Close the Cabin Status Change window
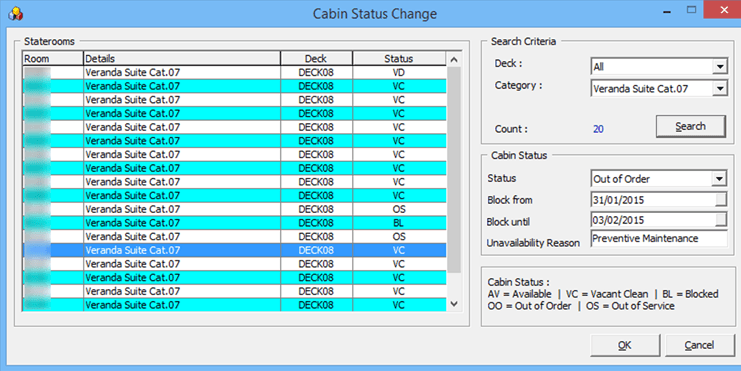 [724, 10]
